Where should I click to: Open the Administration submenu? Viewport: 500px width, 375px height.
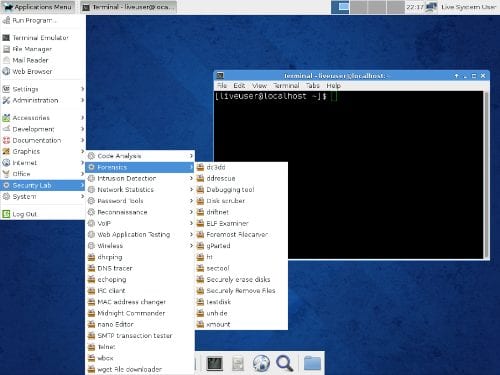tap(43, 100)
